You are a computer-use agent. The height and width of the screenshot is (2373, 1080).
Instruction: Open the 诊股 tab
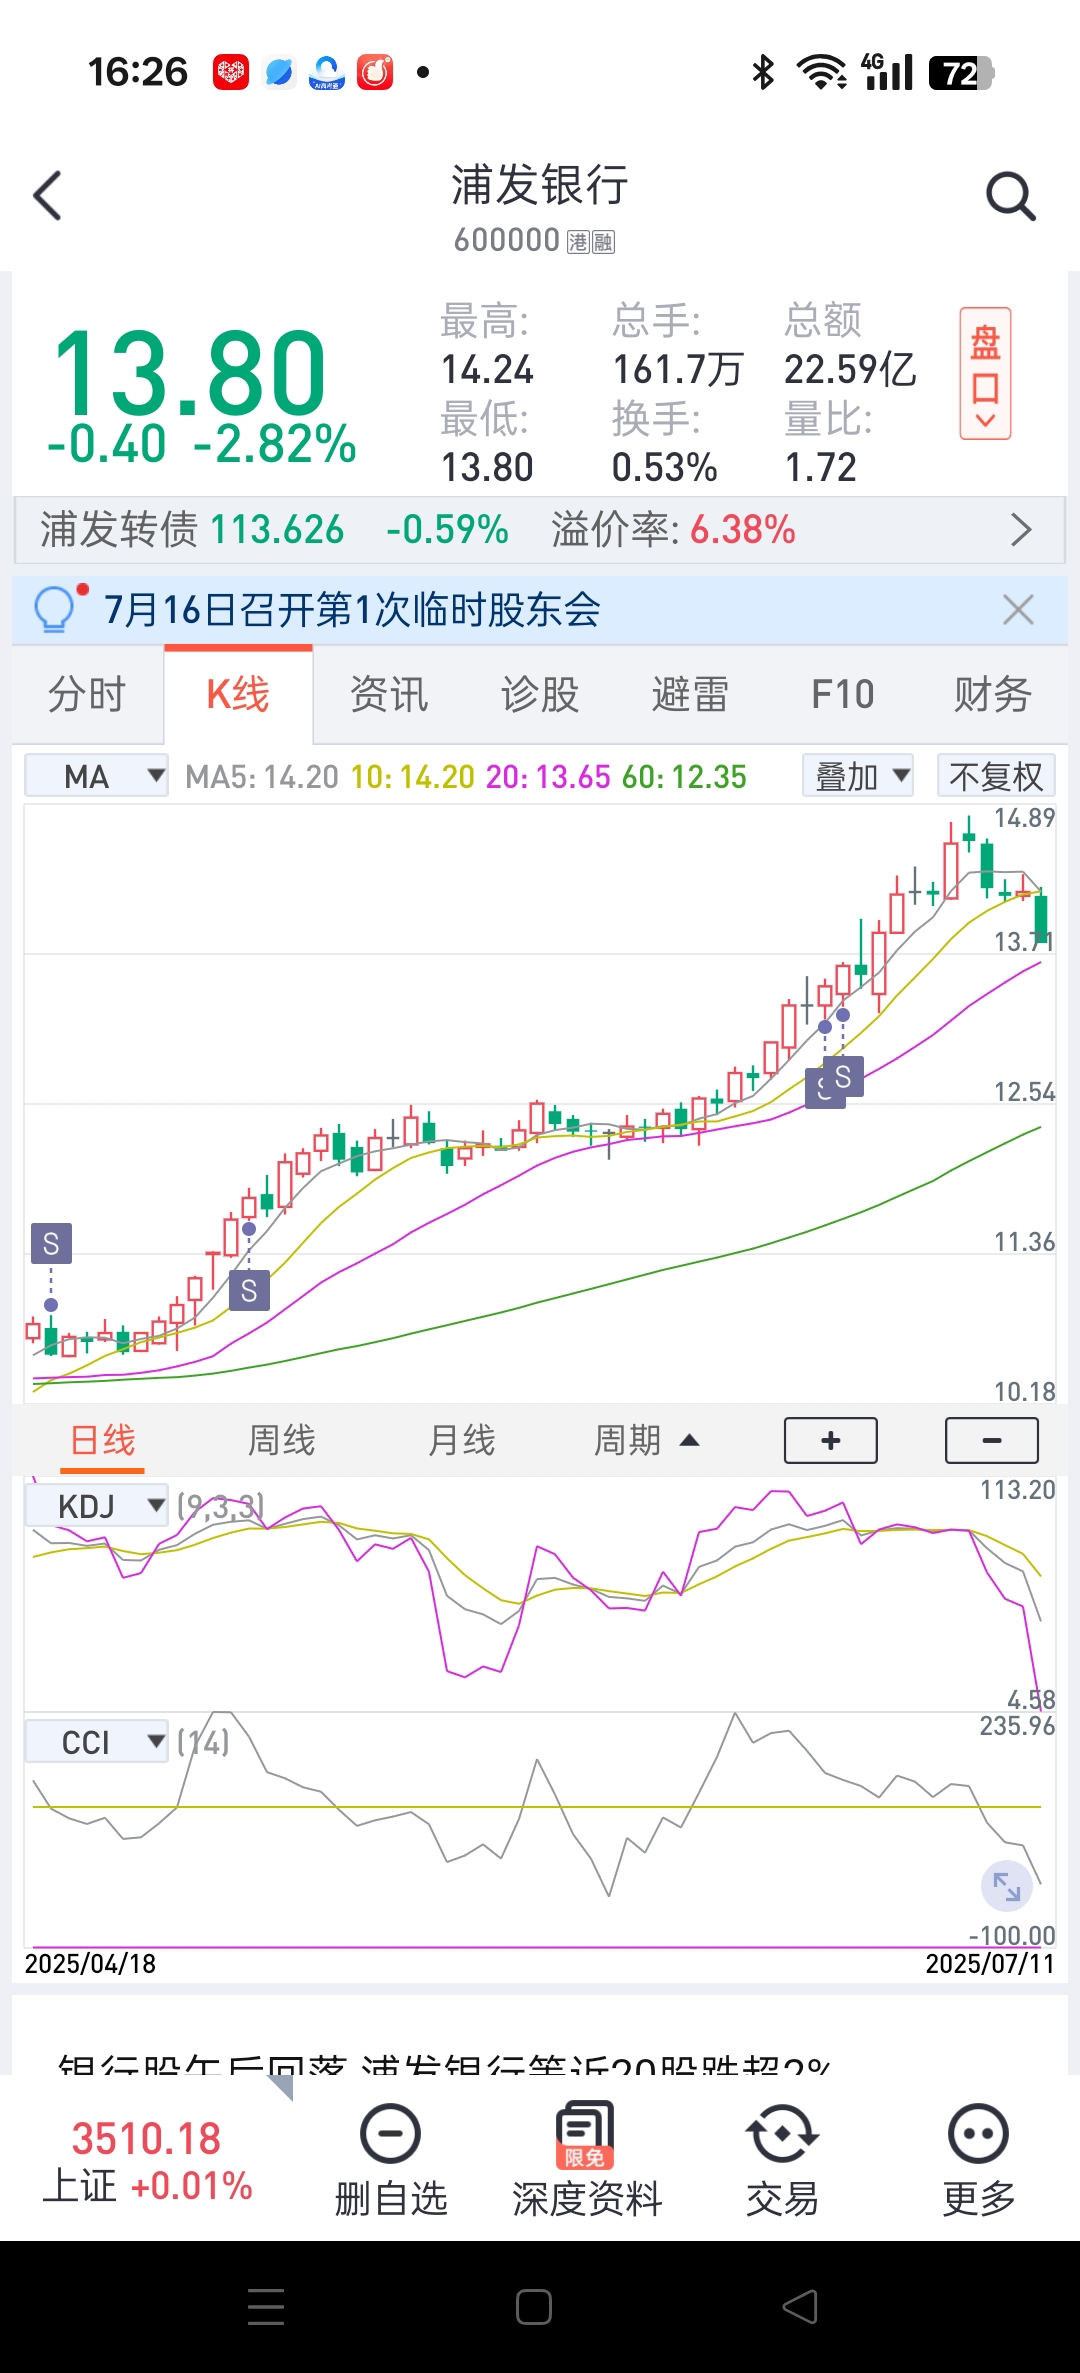coord(540,695)
